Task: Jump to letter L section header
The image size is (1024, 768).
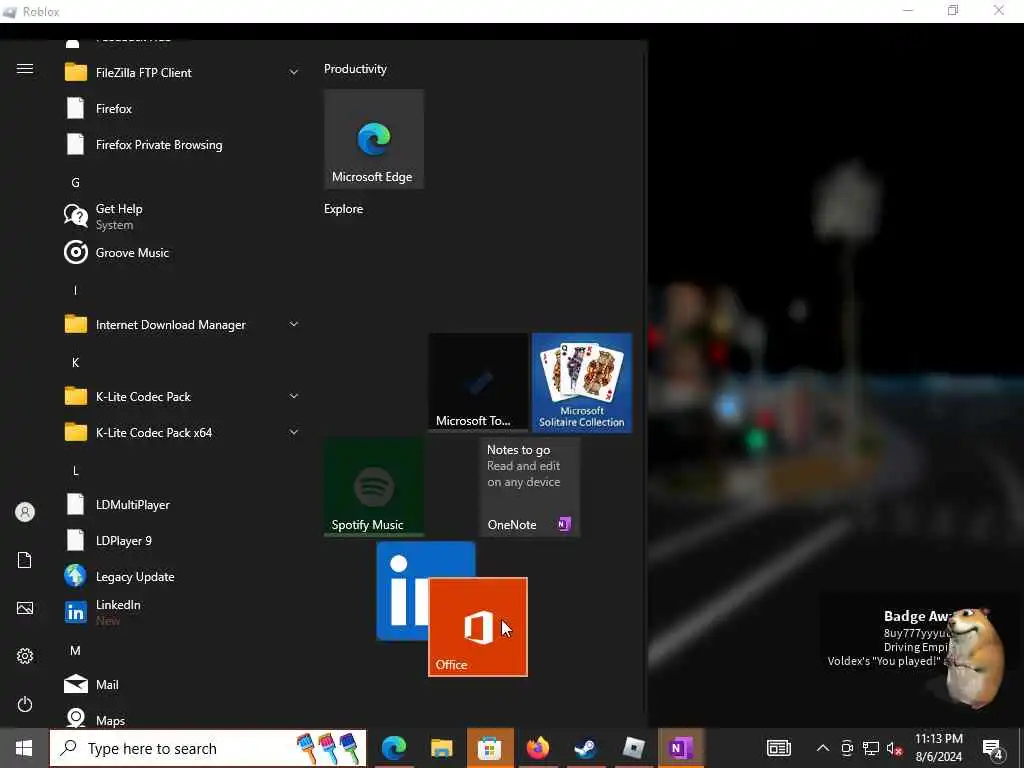Action: [76, 471]
